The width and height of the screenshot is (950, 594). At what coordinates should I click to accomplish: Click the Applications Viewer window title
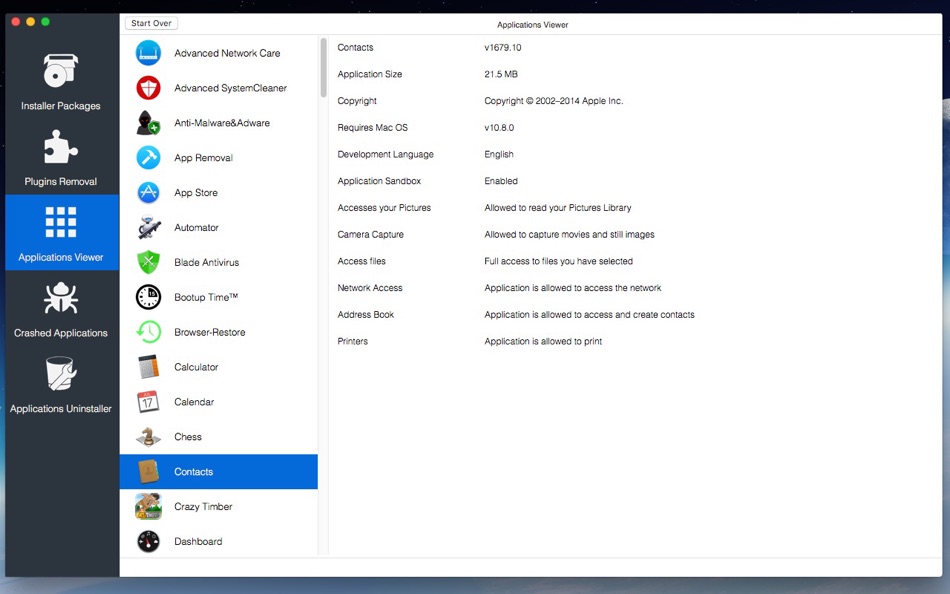pyautogui.click(x=533, y=25)
